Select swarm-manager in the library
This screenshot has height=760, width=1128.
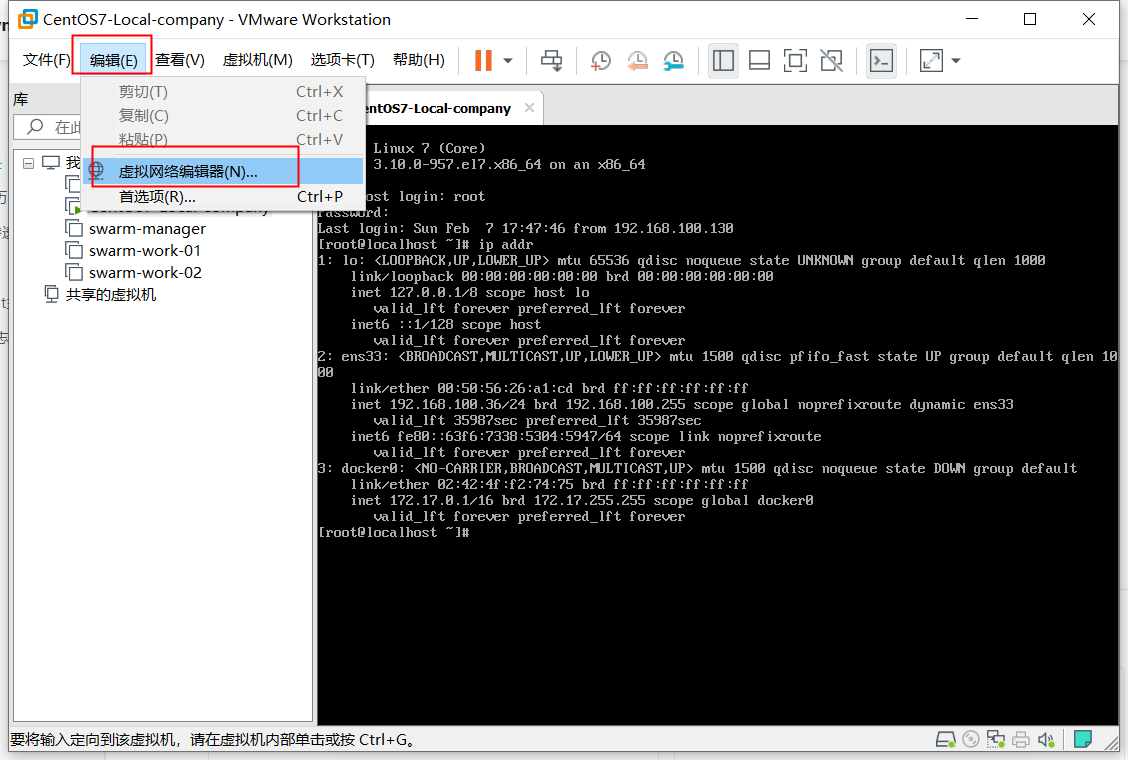click(147, 229)
